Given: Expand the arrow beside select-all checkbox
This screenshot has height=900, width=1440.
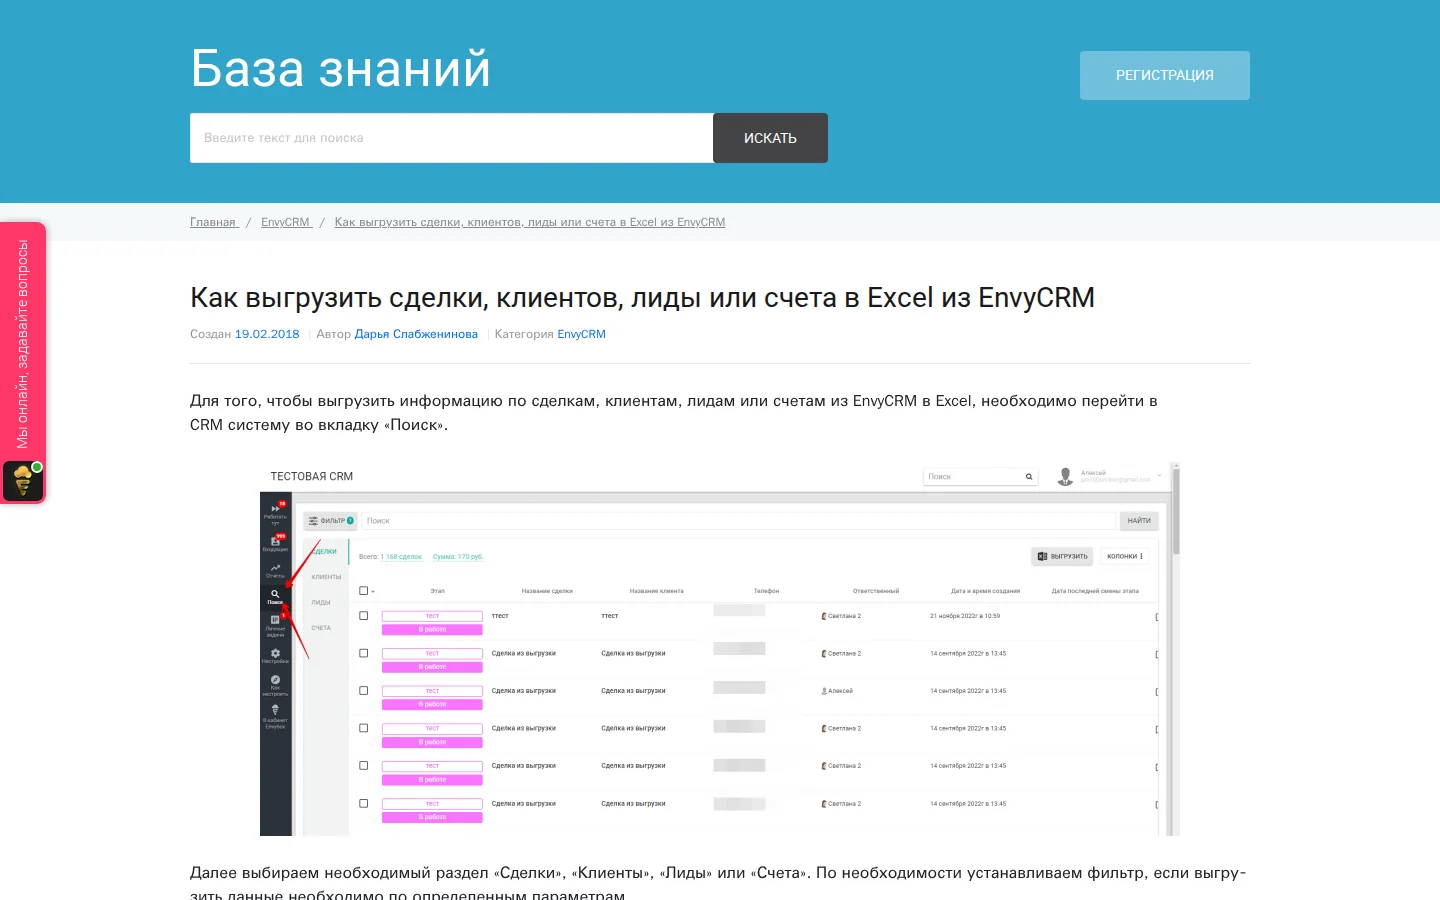Looking at the screenshot, I should tap(373, 592).
